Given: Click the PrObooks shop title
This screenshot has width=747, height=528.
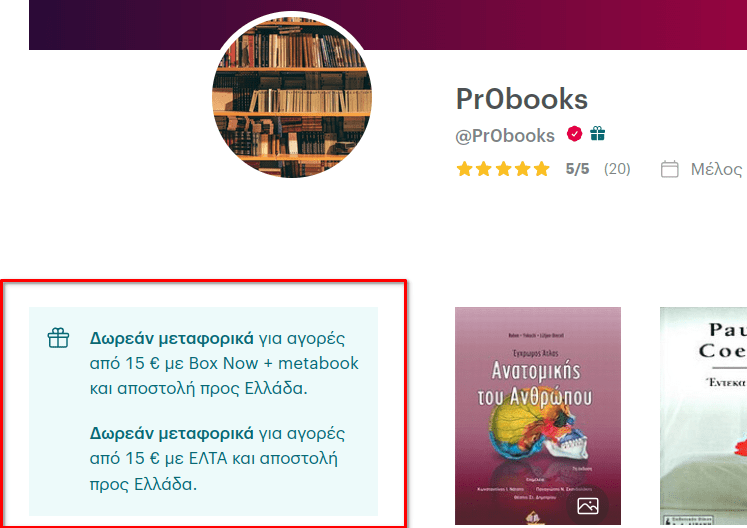Looking at the screenshot, I should click(522, 99).
